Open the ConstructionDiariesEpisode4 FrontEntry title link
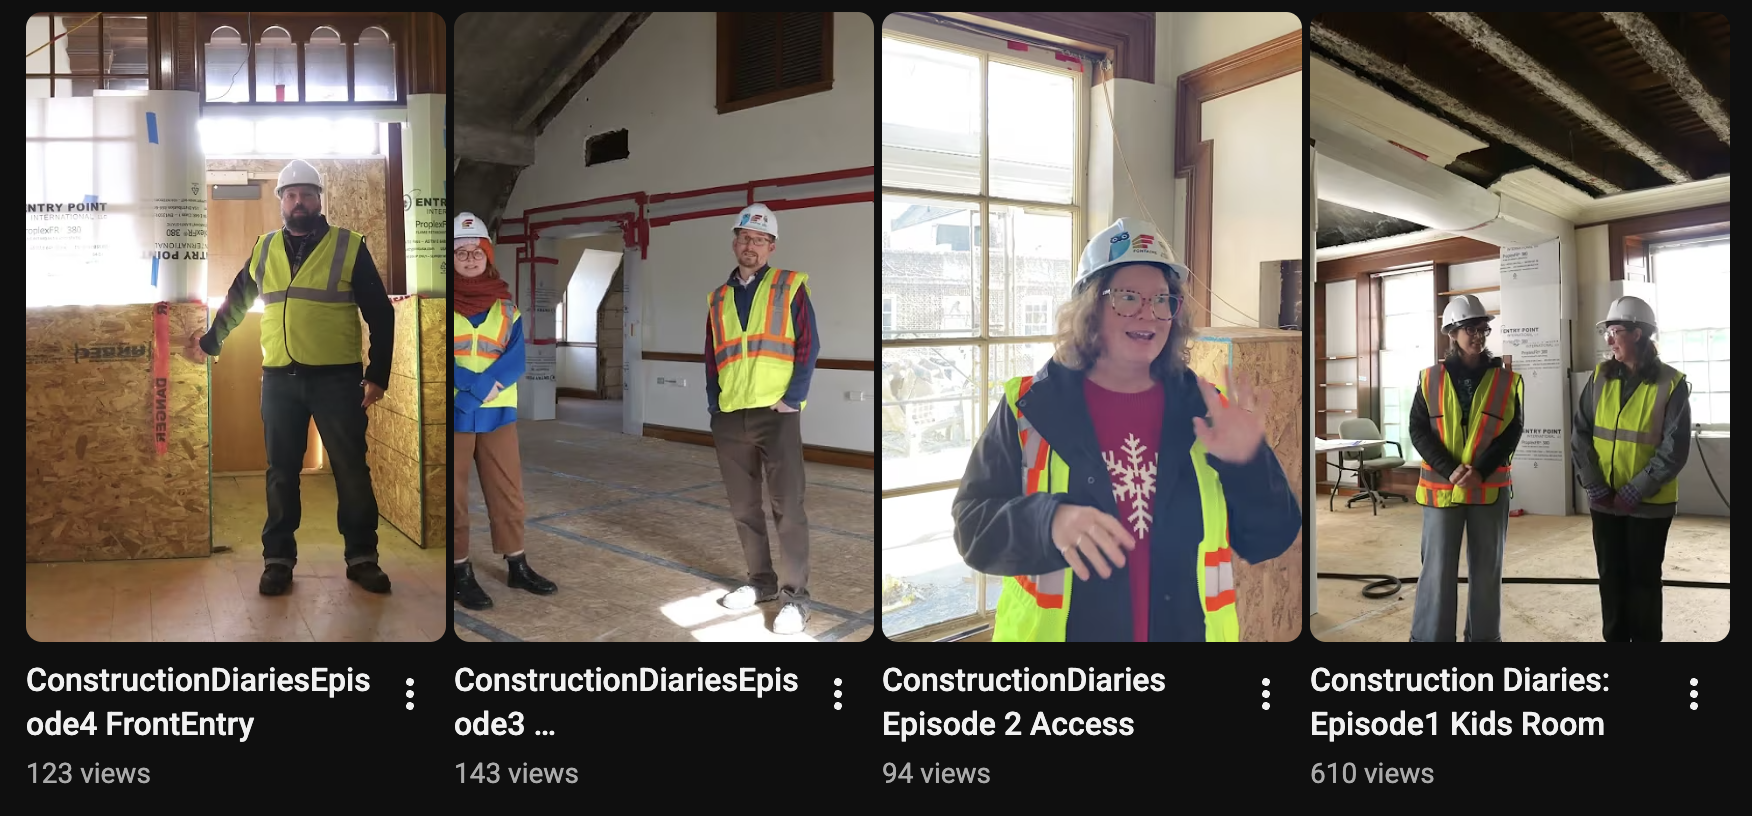This screenshot has width=1752, height=816. (198, 702)
